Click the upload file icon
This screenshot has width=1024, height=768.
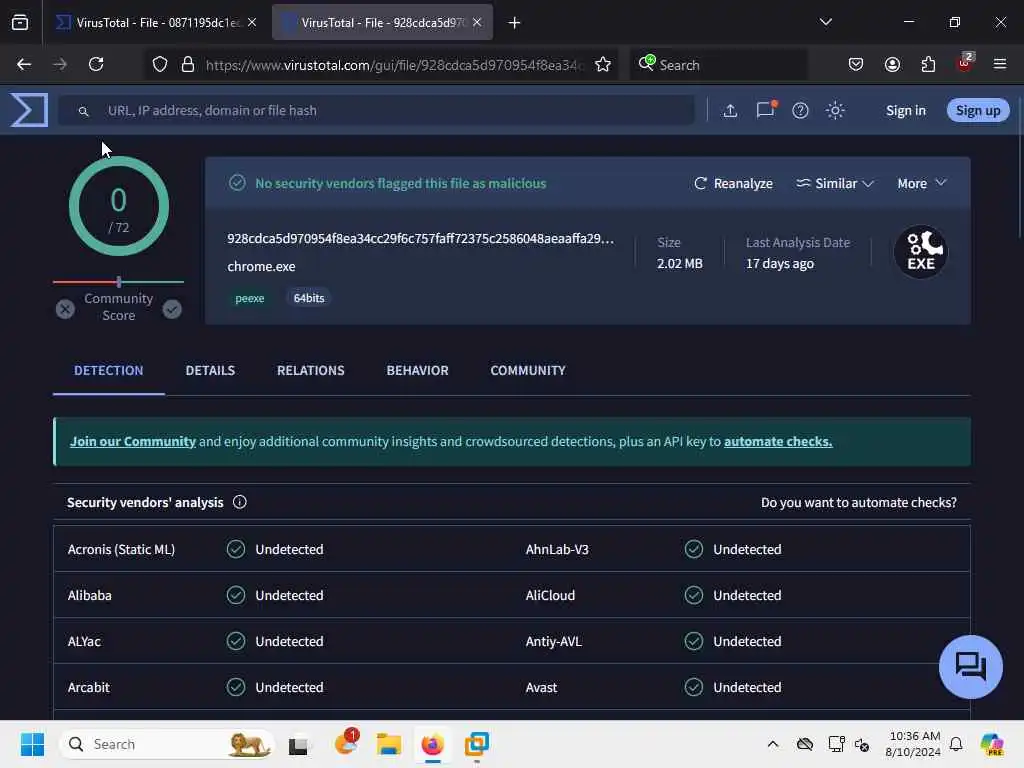tap(730, 110)
